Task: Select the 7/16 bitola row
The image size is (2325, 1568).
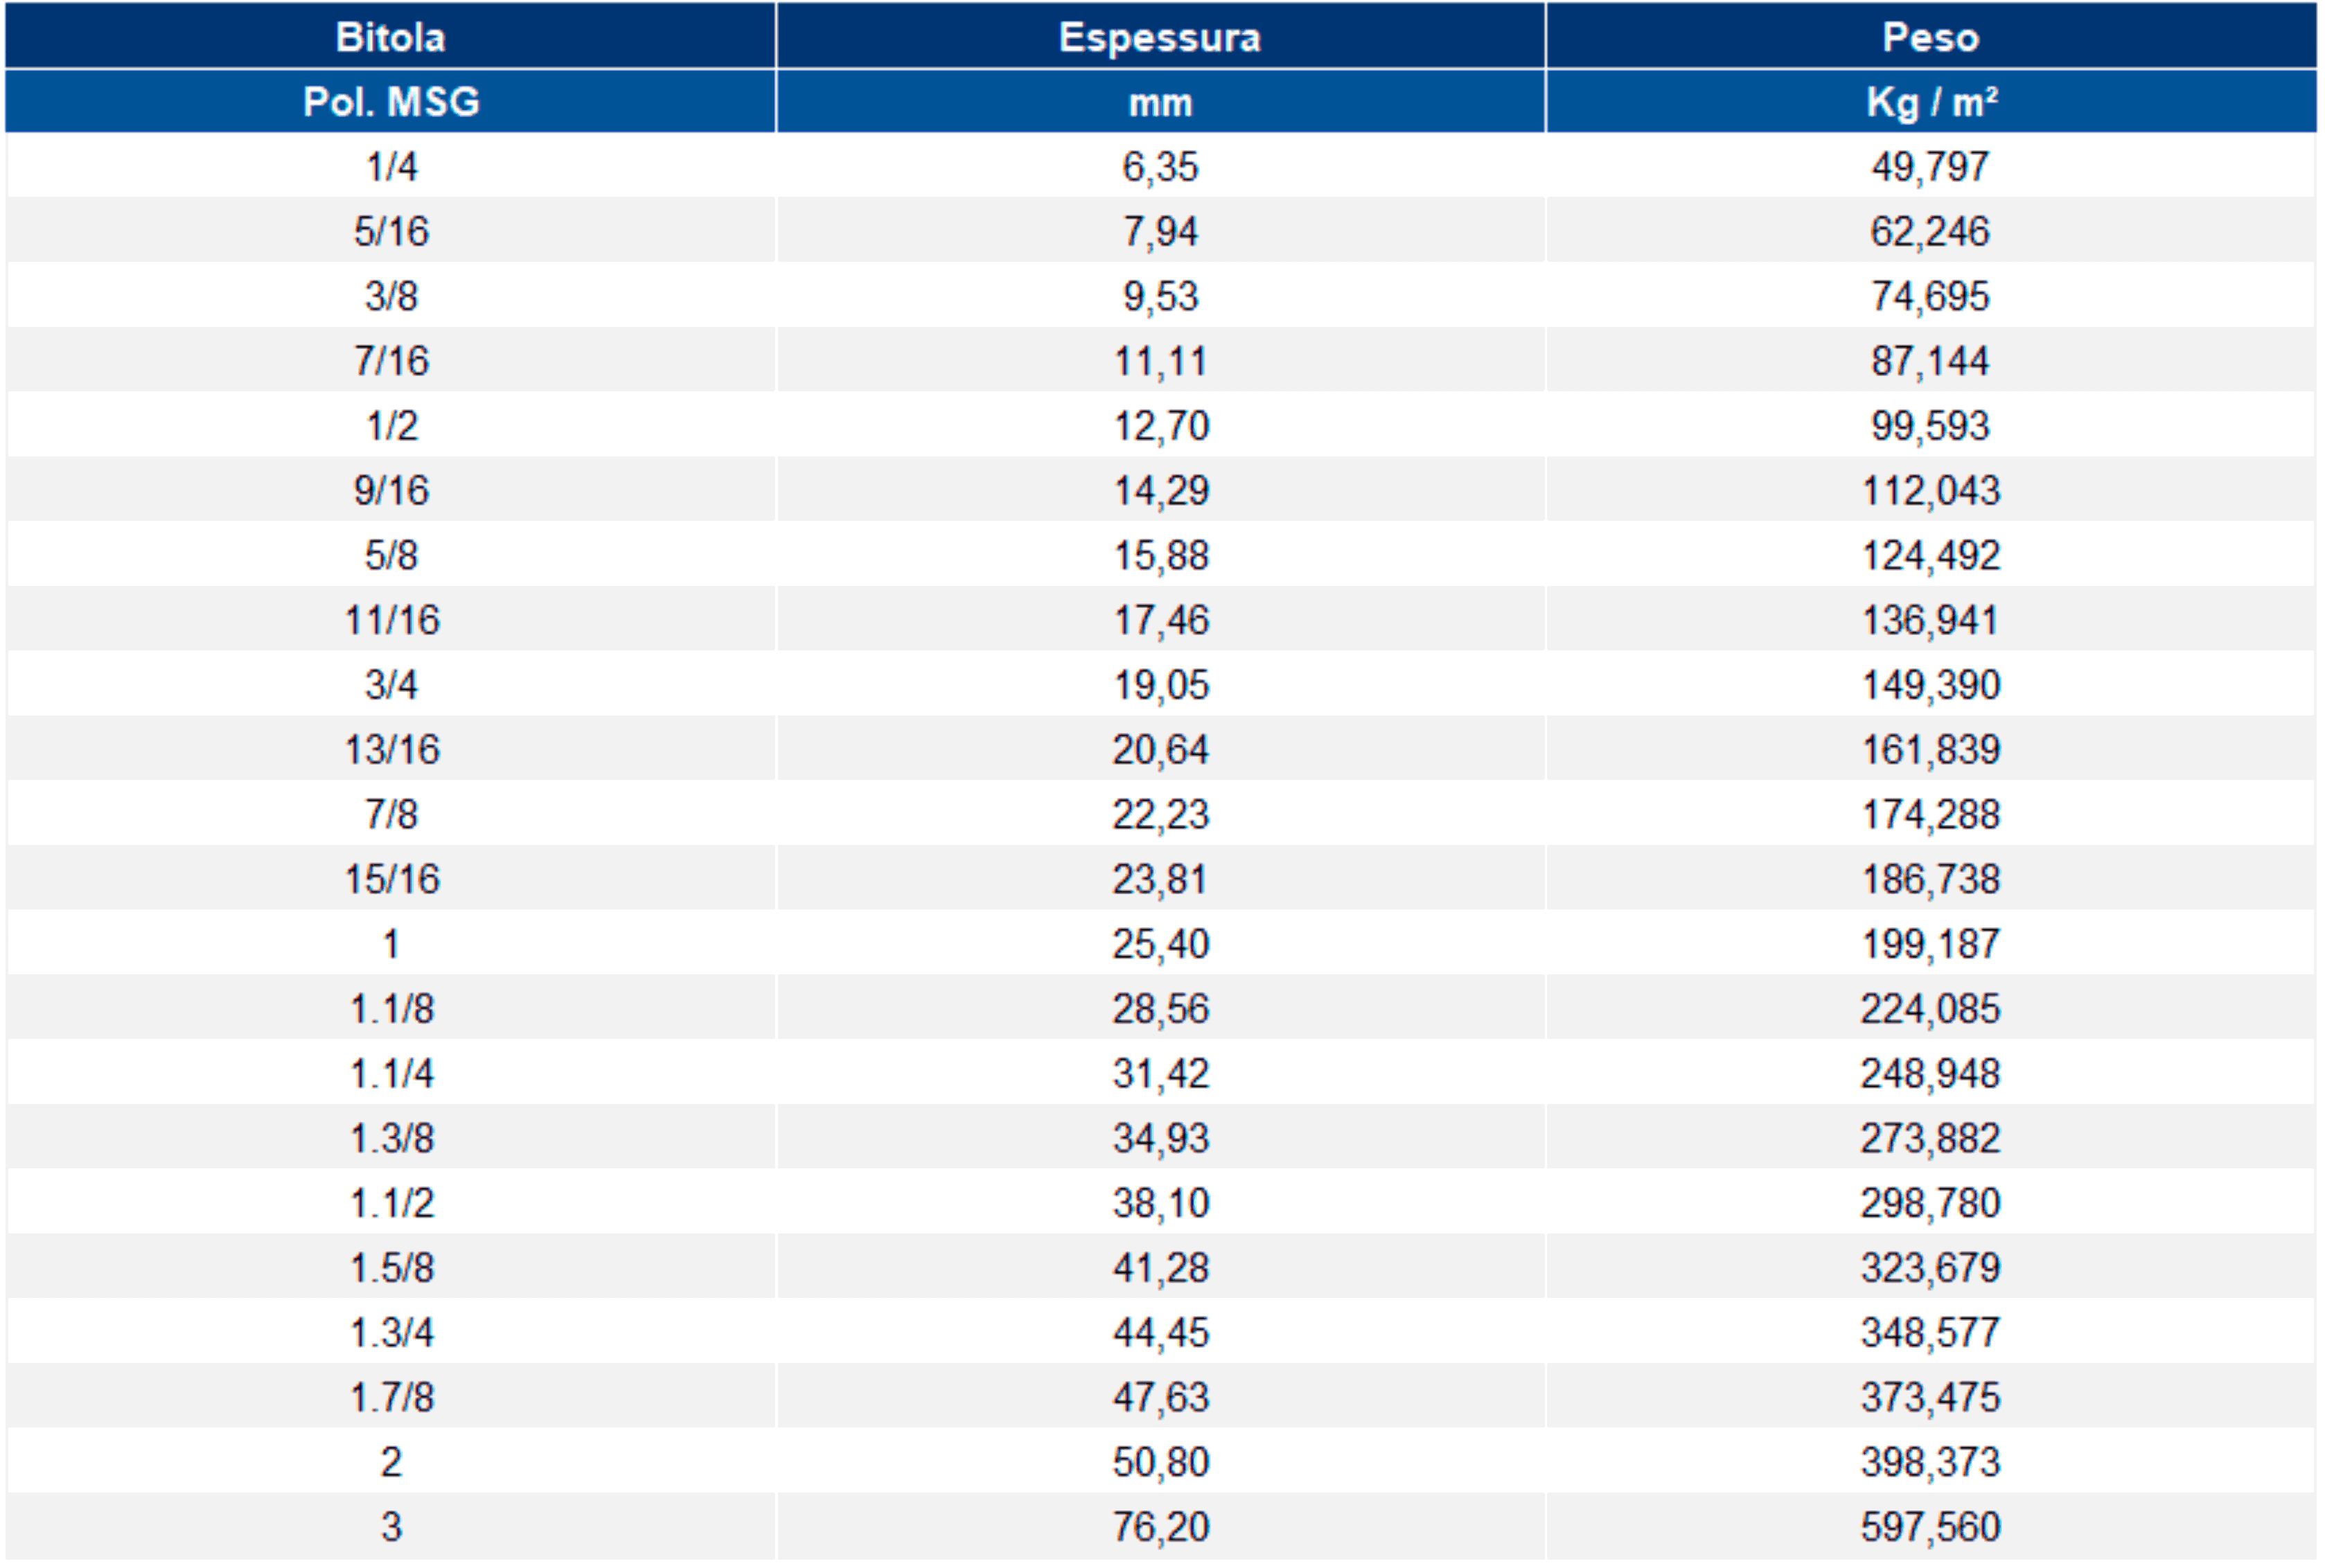Action: (1160, 360)
